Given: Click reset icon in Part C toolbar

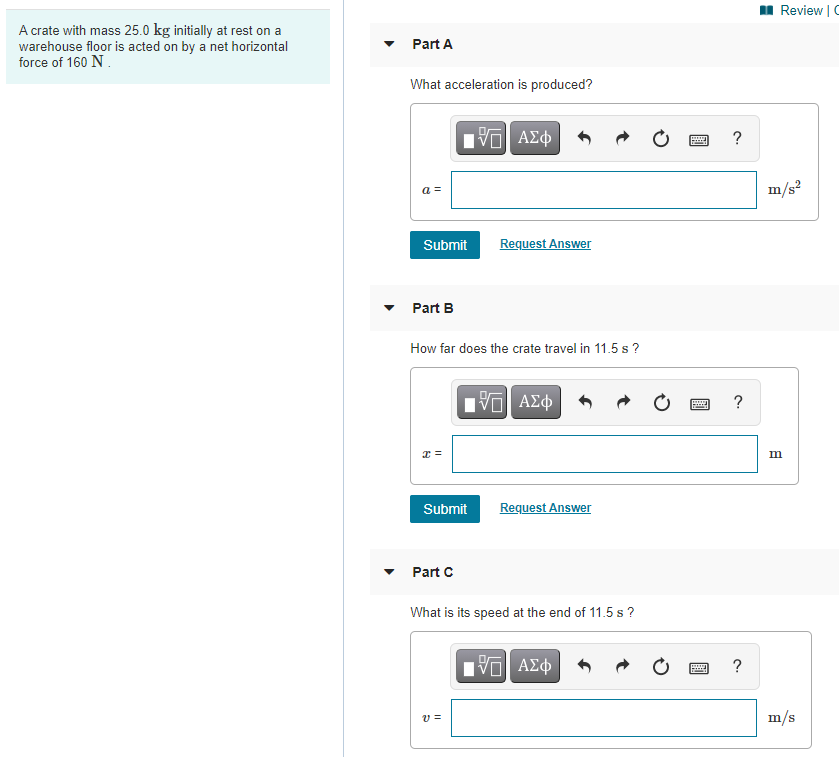Looking at the screenshot, I should click(x=661, y=667).
